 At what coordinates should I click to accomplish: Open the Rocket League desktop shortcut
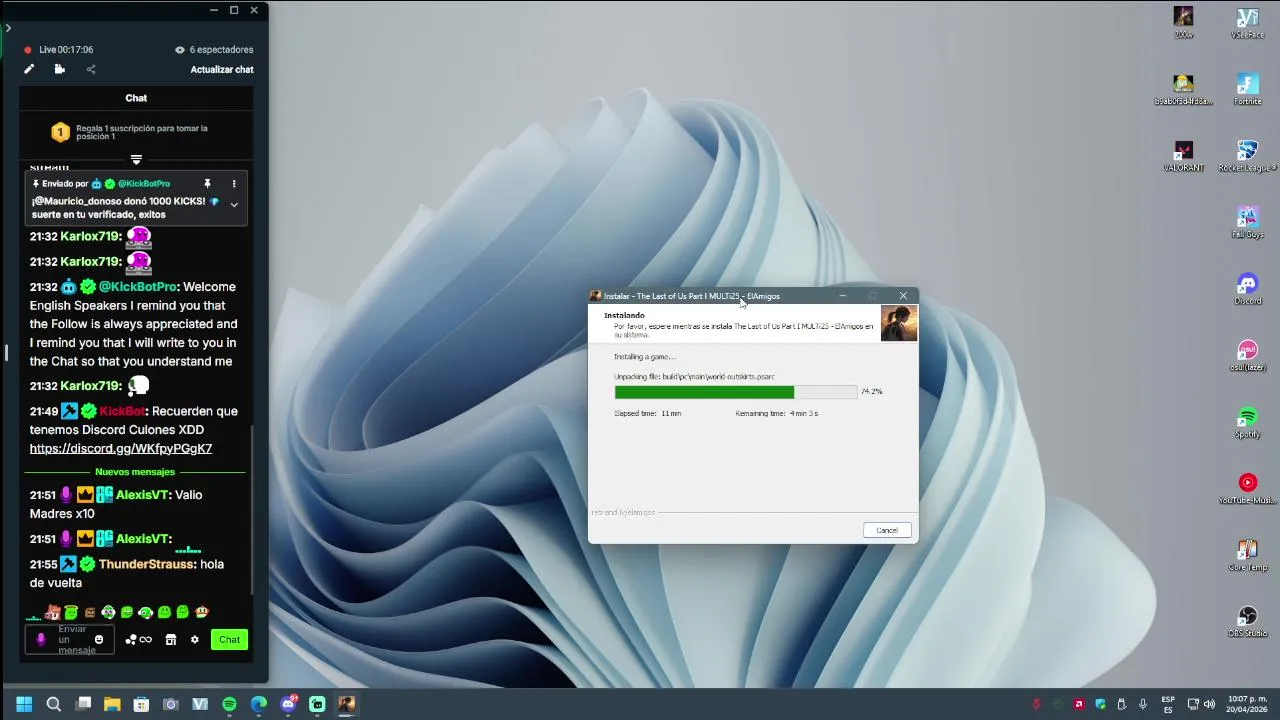1247,156
